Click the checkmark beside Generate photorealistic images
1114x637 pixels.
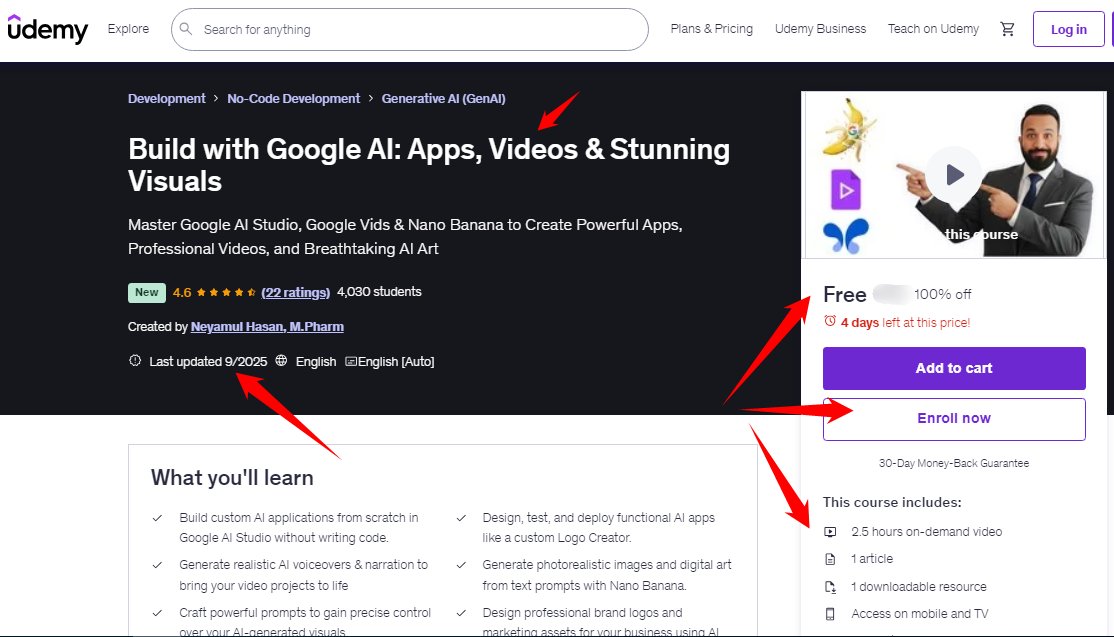[x=461, y=565]
